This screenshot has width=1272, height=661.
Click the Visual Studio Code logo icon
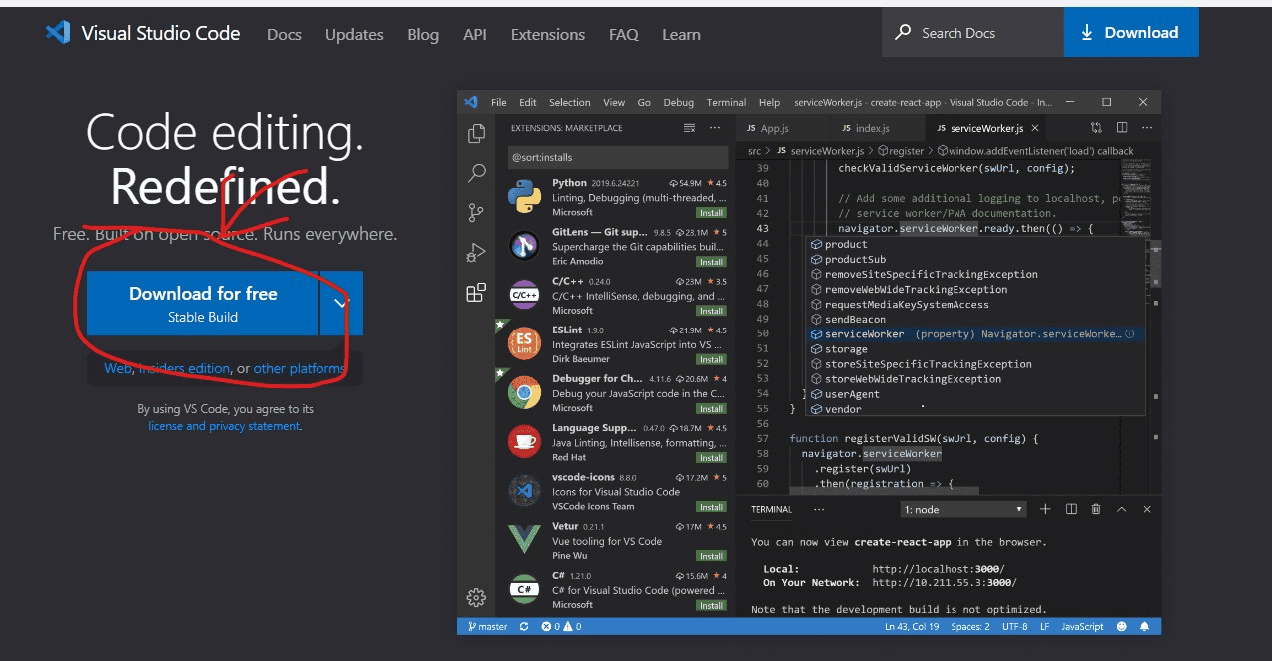(x=58, y=33)
